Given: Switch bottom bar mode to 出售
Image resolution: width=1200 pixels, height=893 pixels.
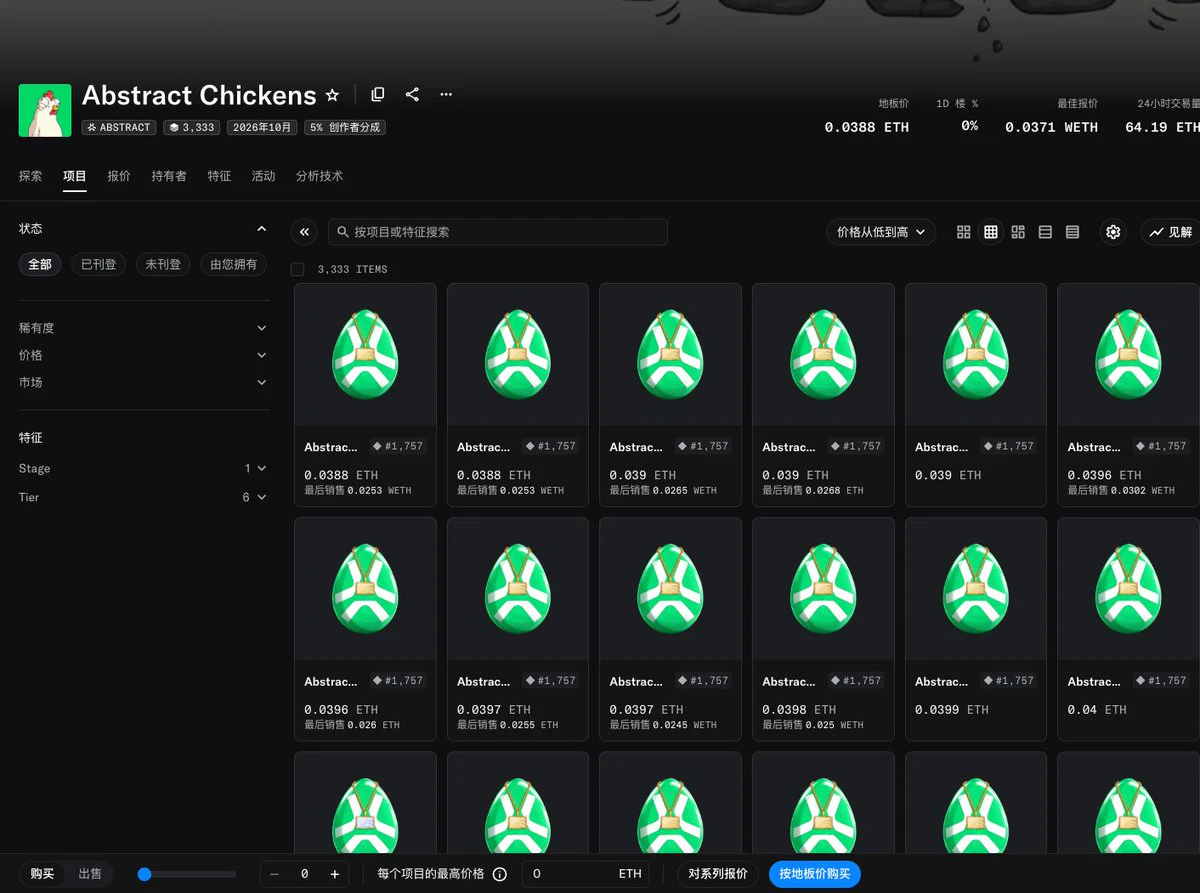Looking at the screenshot, I should [90, 874].
